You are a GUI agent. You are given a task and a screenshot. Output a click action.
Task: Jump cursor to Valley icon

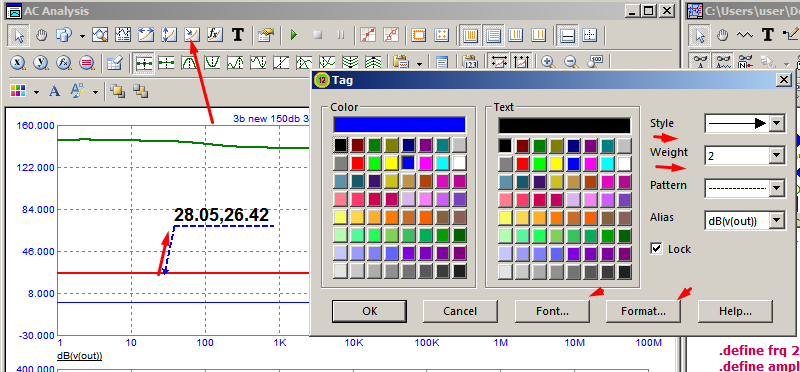point(212,63)
